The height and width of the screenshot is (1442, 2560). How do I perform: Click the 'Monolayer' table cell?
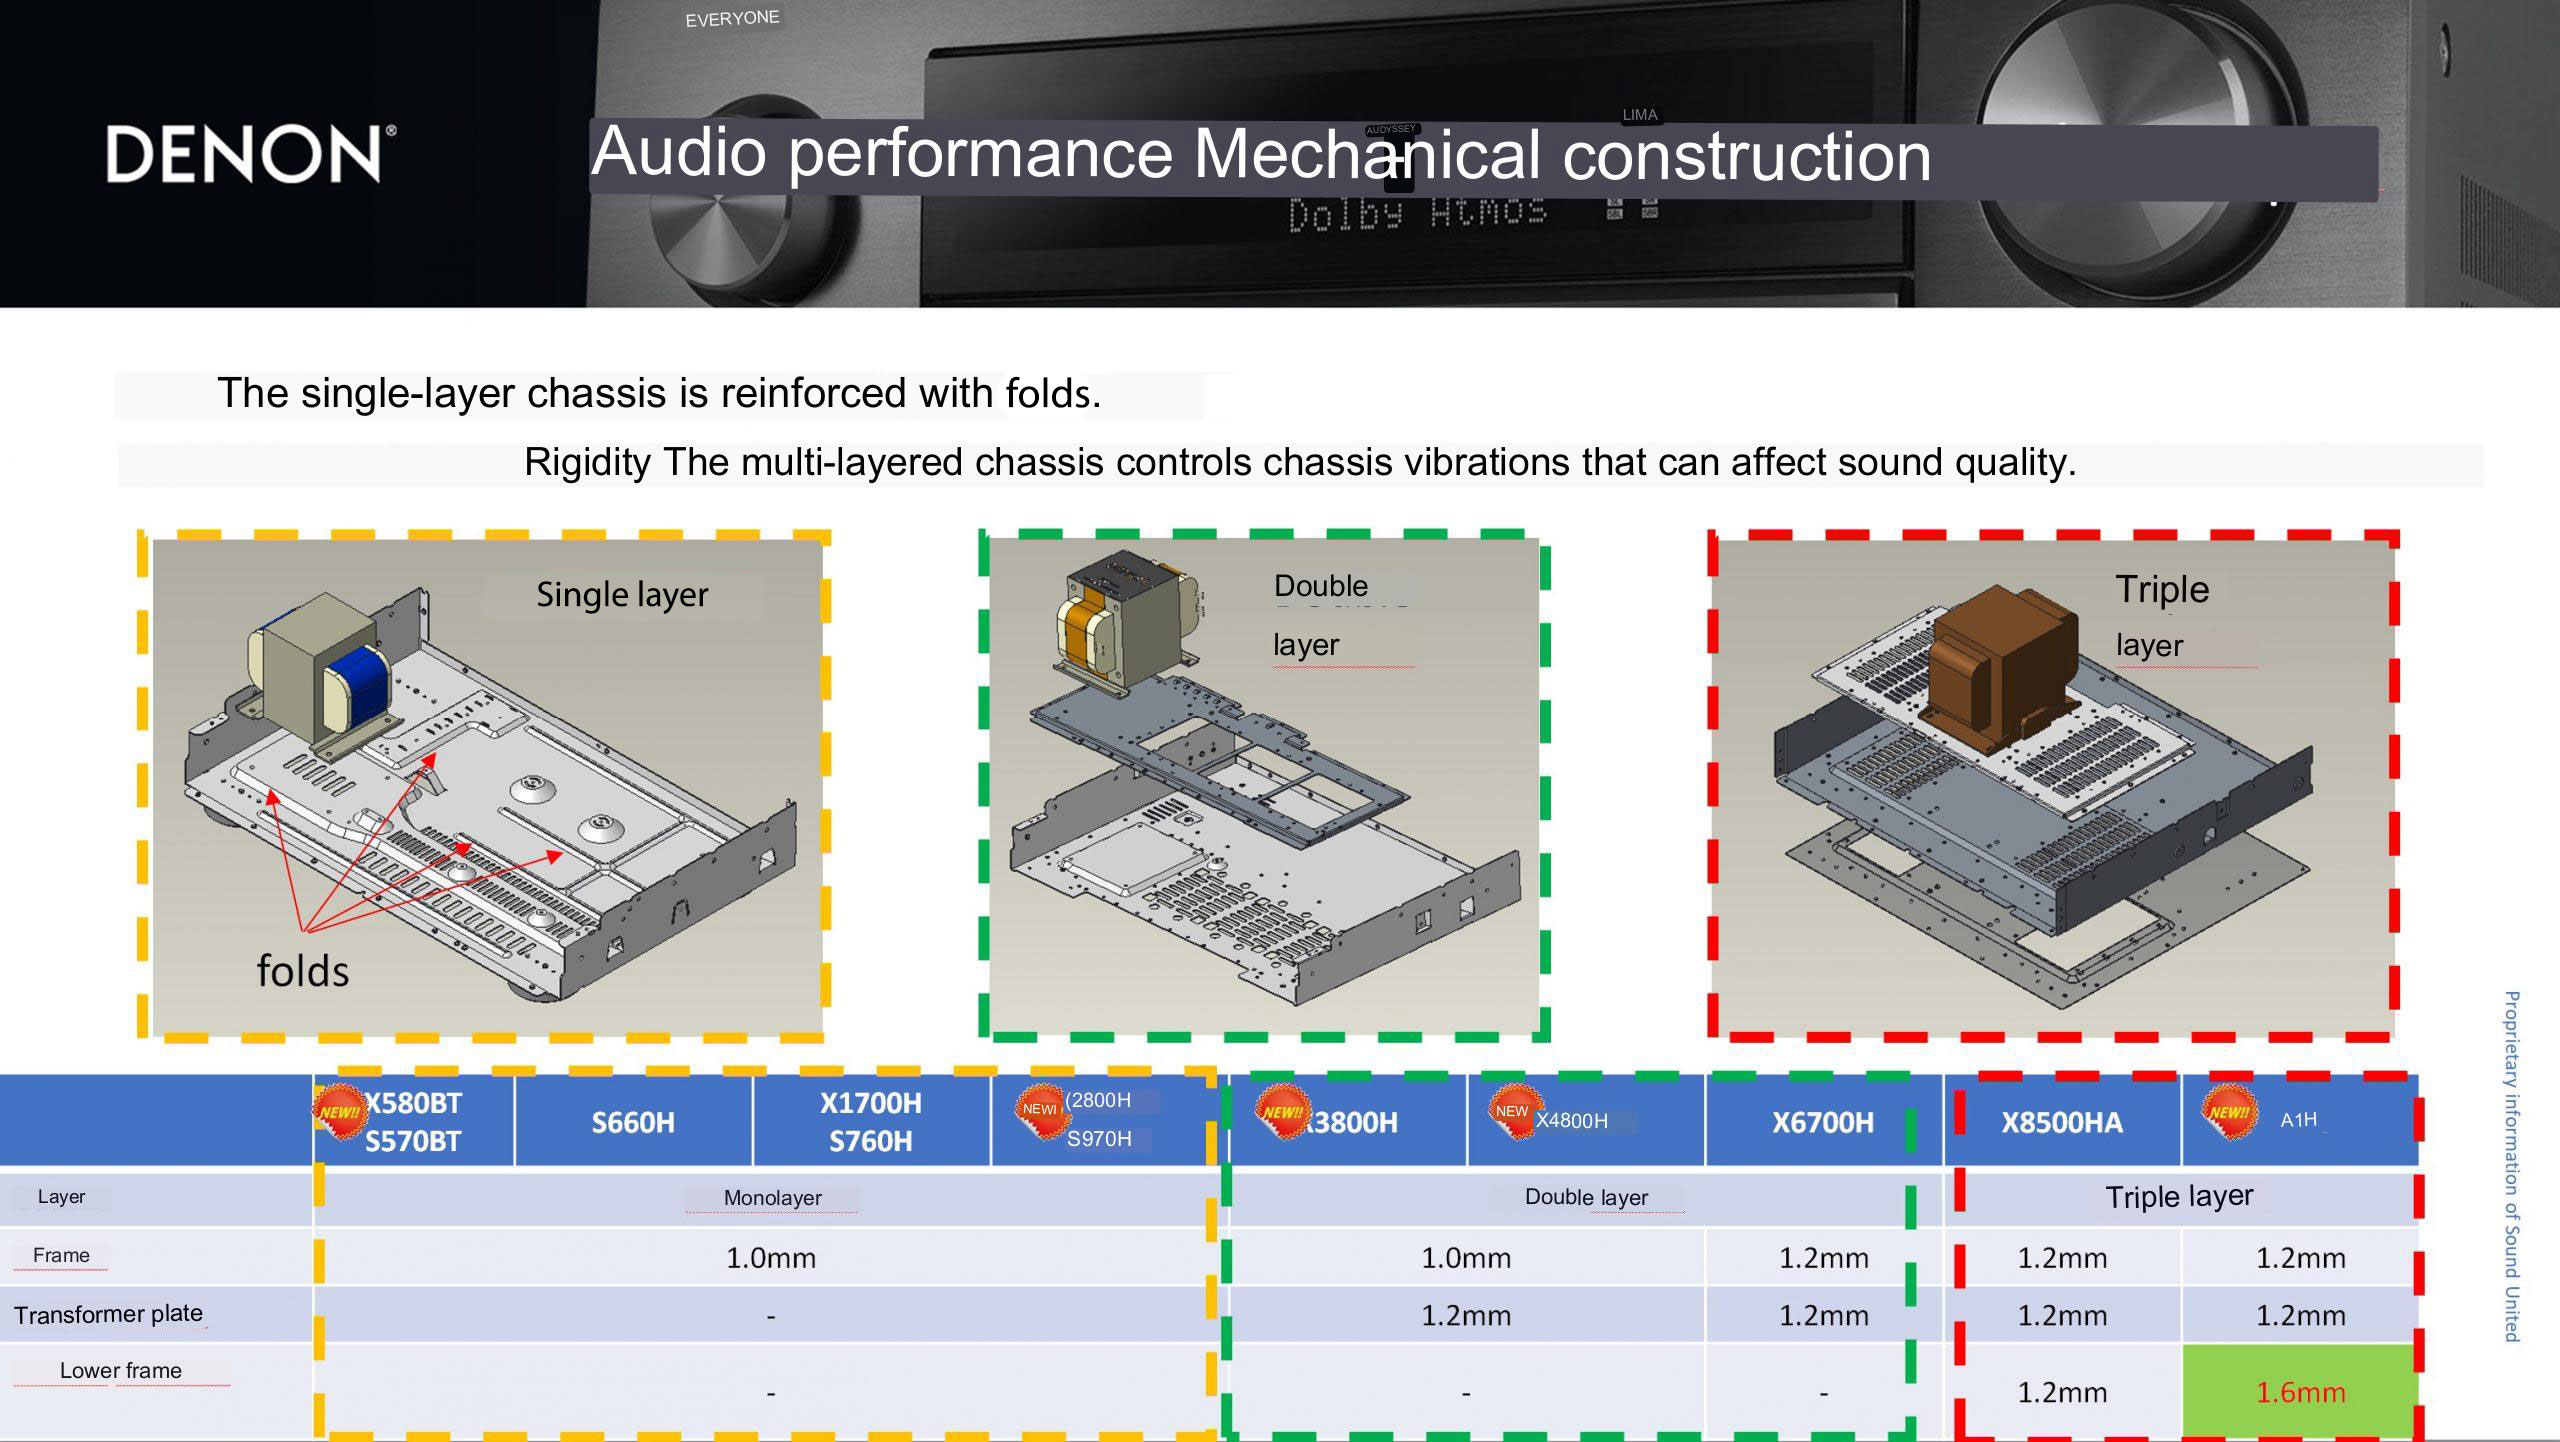pyautogui.click(x=772, y=1198)
